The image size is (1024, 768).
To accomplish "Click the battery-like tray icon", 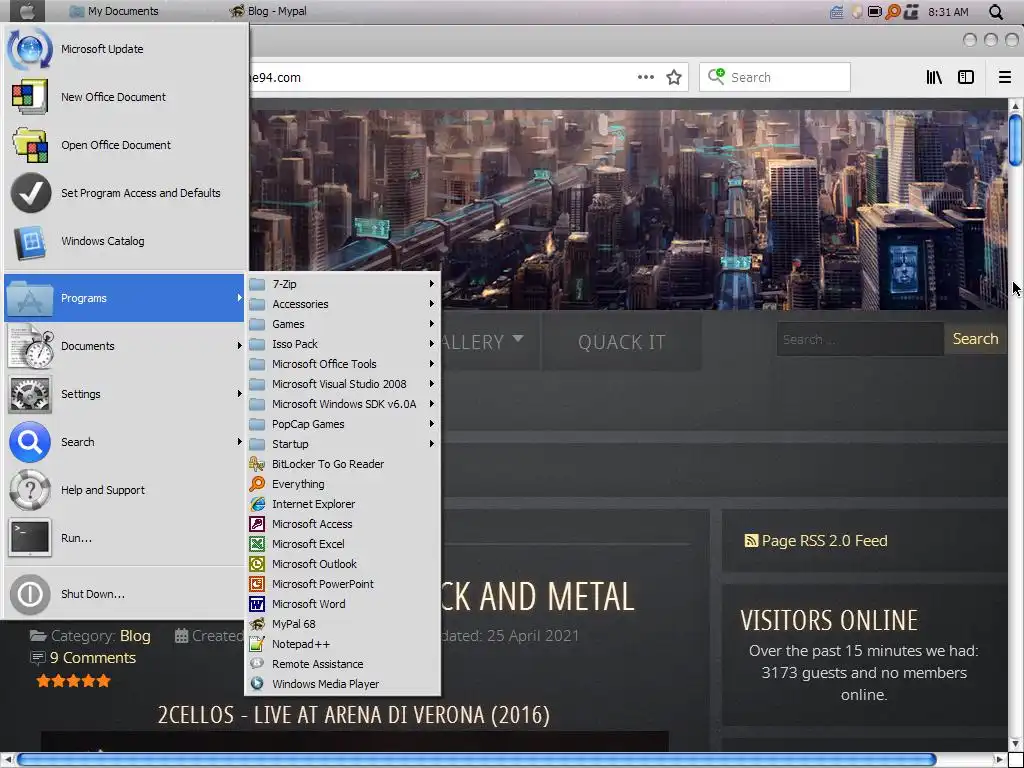I will tap(874, 12).
